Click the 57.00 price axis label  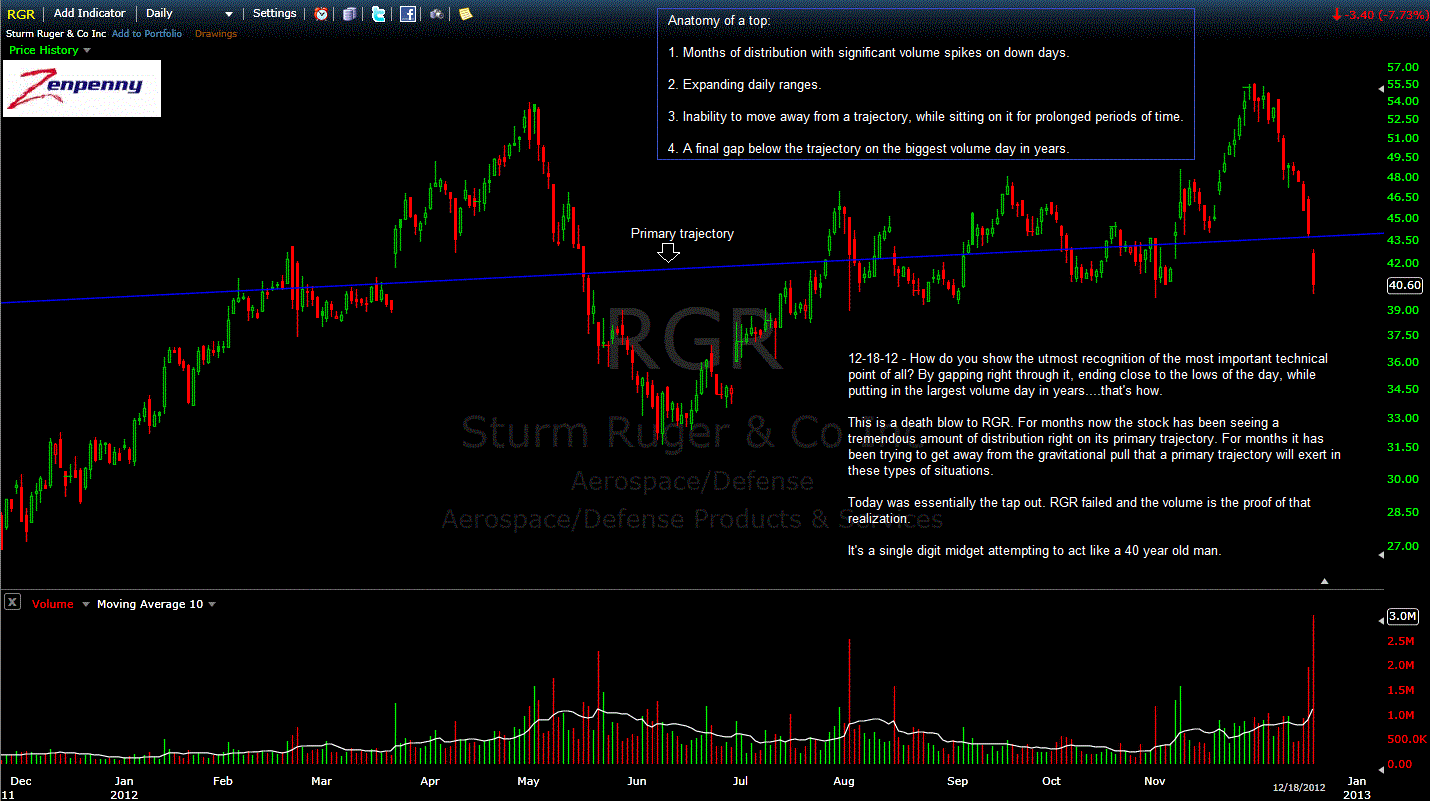pyautogui.click(x=1402, y=67)
